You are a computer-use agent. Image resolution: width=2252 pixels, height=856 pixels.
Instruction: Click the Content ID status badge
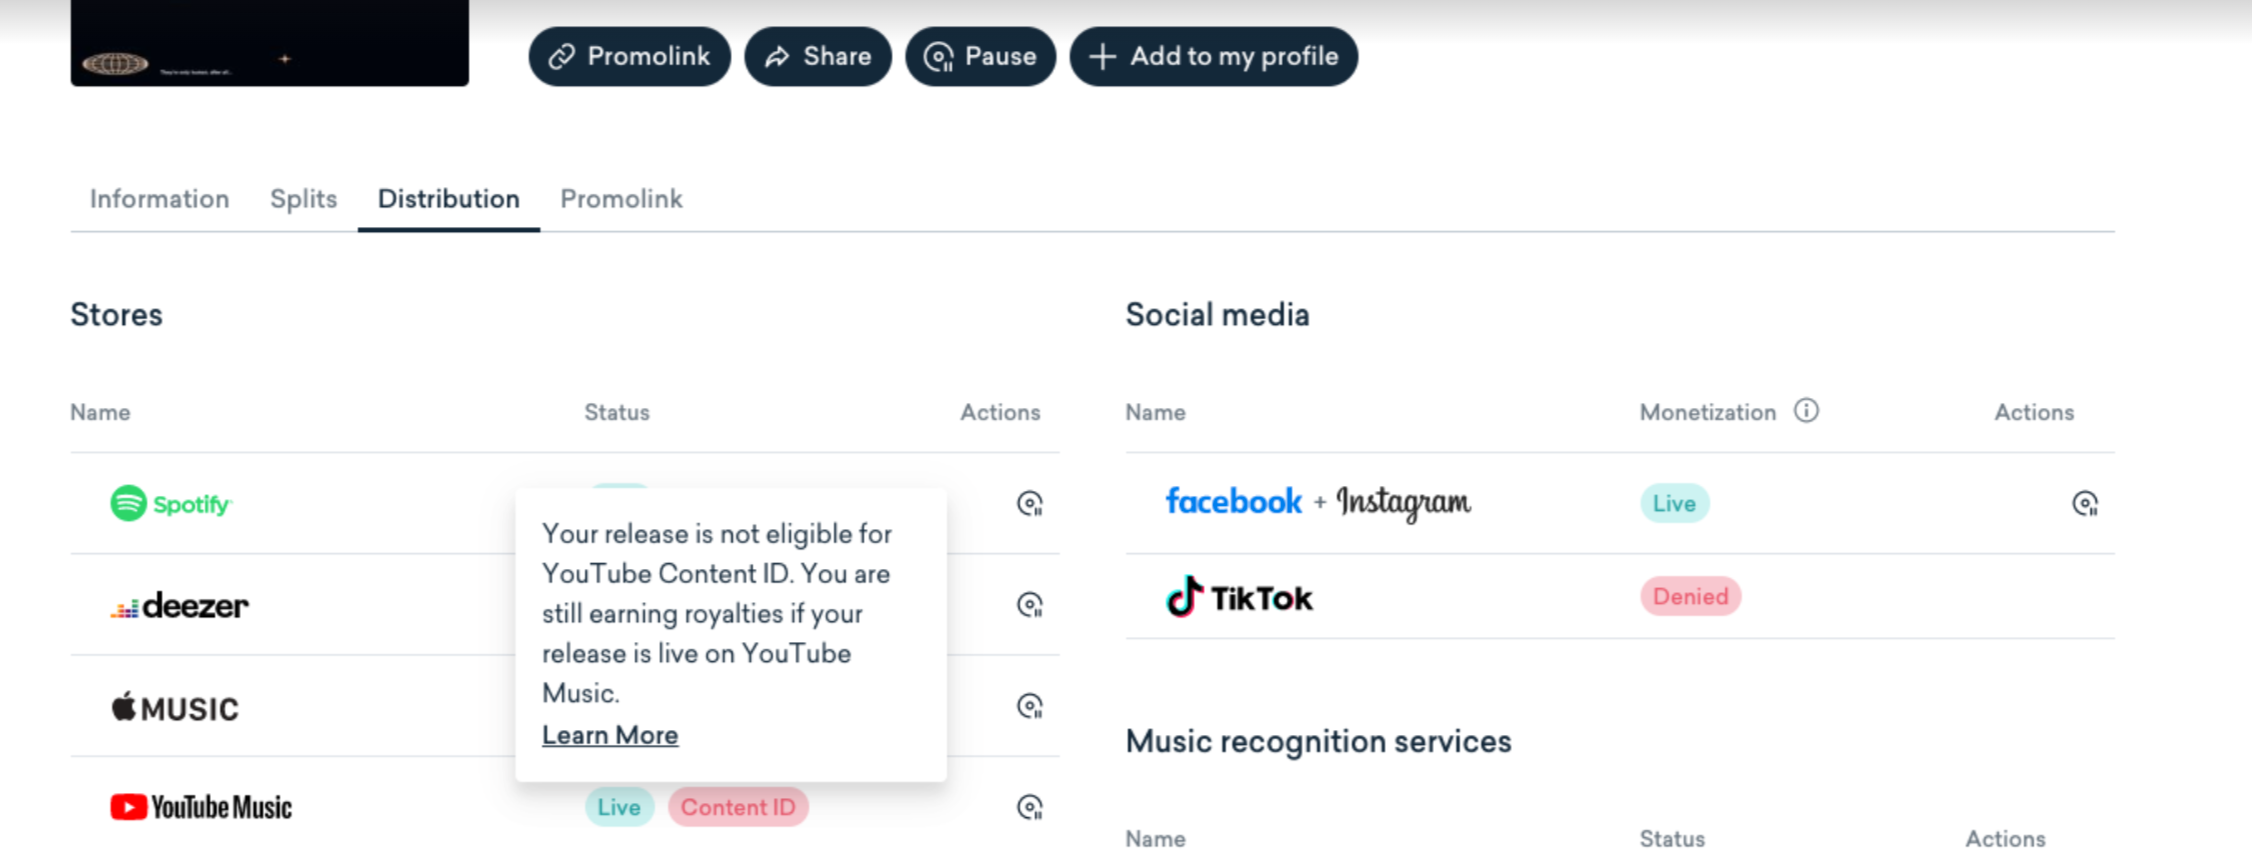pos(738,807)
